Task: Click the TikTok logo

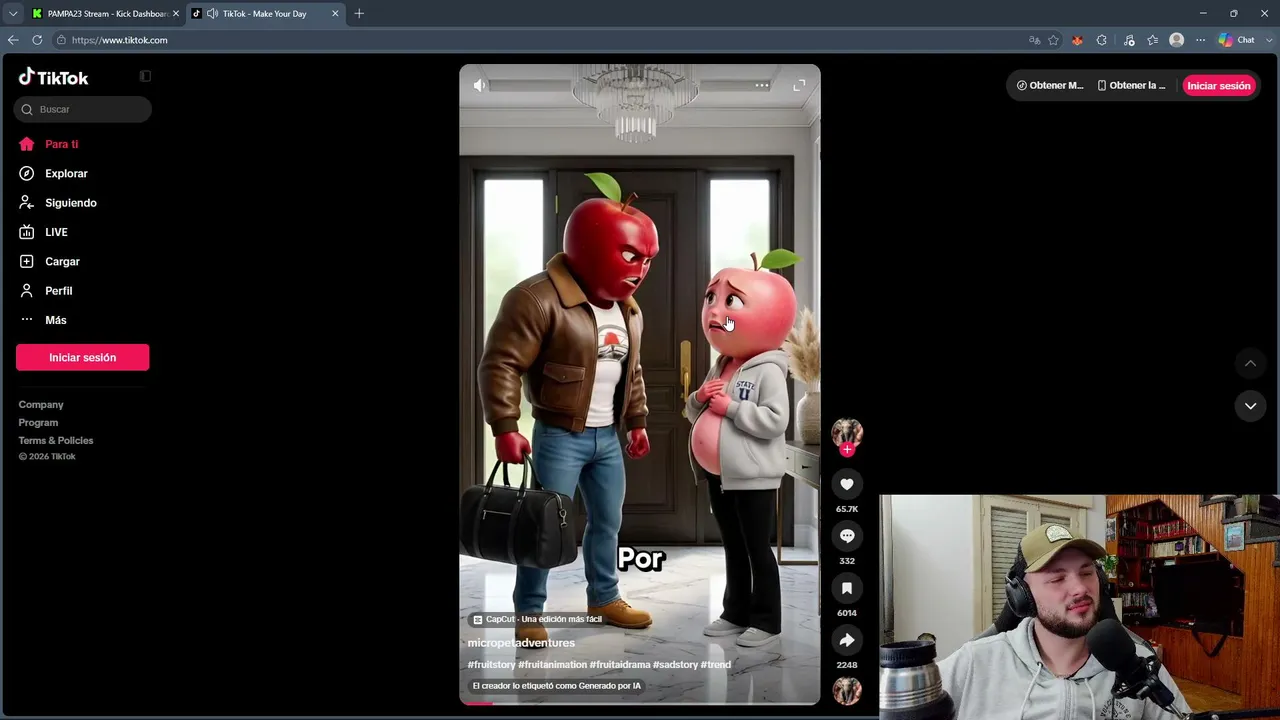Action: click(x=53, y=77)
